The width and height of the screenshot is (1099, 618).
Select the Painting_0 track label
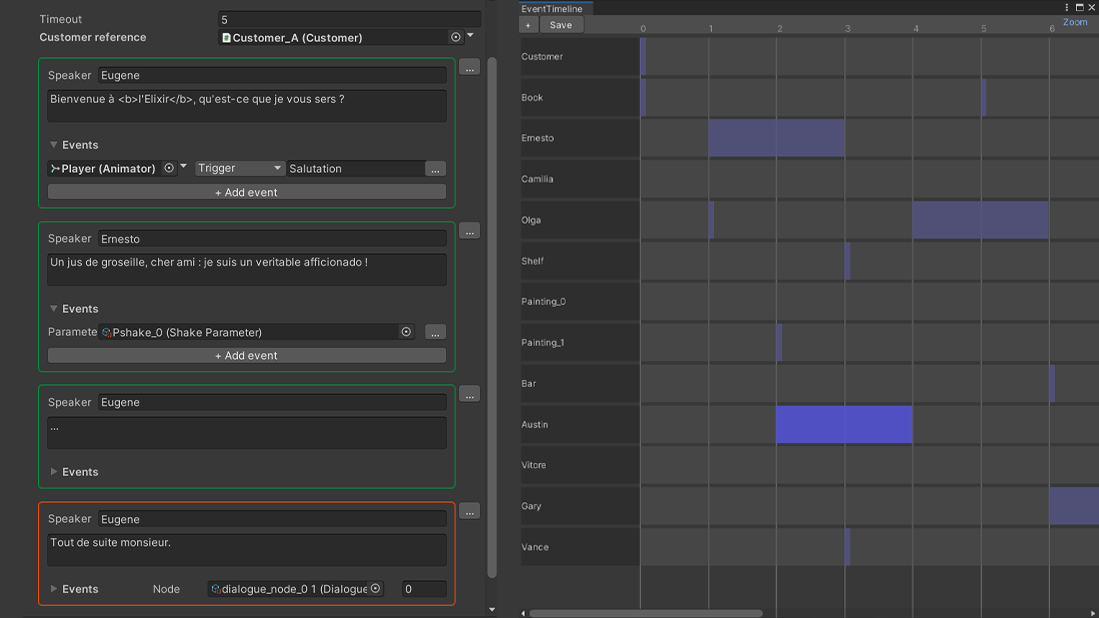pyautogui.click(x=543, y=301)
